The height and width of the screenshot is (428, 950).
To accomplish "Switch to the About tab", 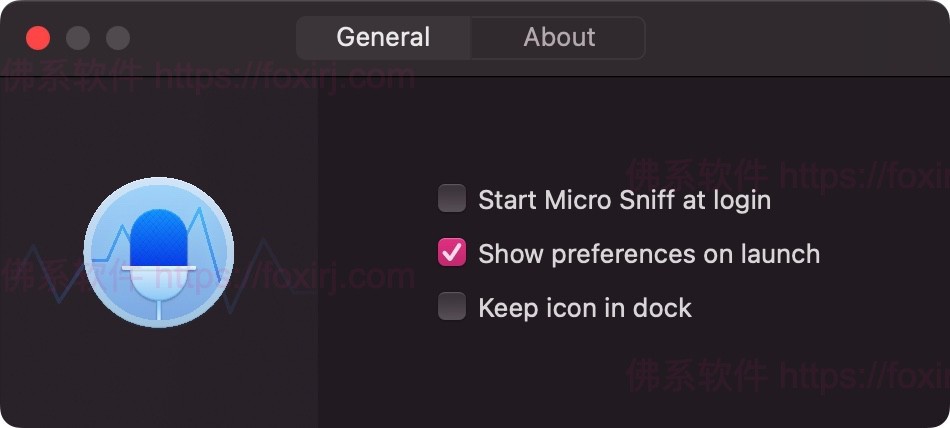I will coord(559,38).
